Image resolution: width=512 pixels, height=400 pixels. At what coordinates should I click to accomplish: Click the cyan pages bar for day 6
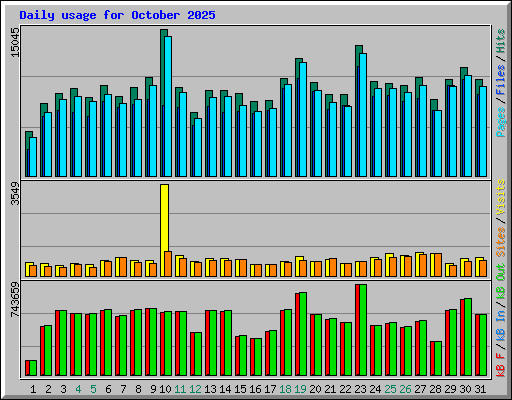108,135
